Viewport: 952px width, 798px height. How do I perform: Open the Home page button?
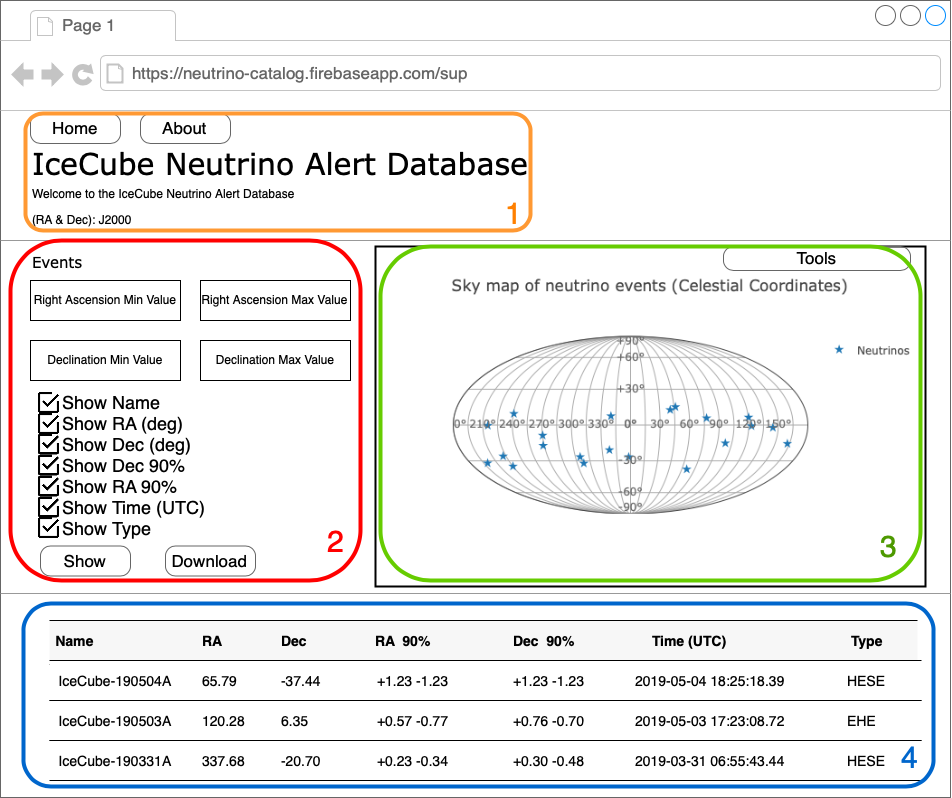click(75, 129)
